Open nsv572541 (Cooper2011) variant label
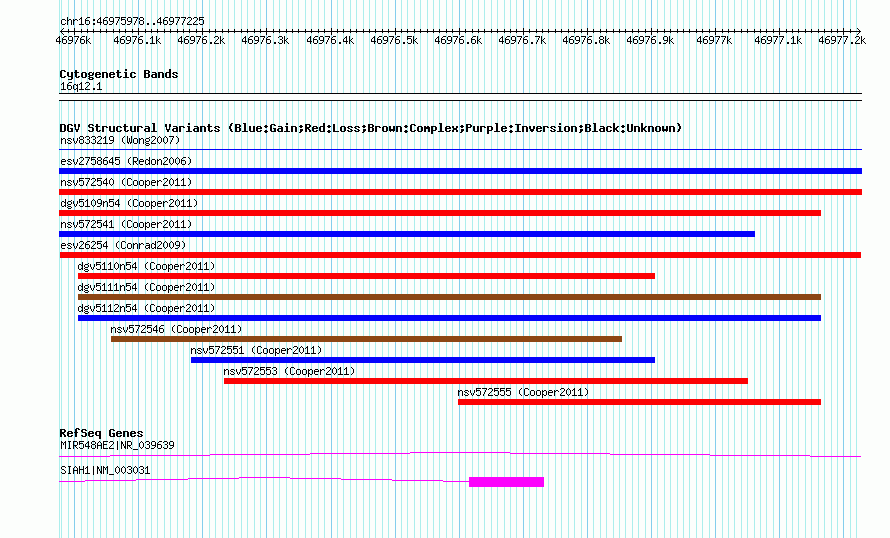The height and width of the screenshot is (538, 890). coord(126,224)
